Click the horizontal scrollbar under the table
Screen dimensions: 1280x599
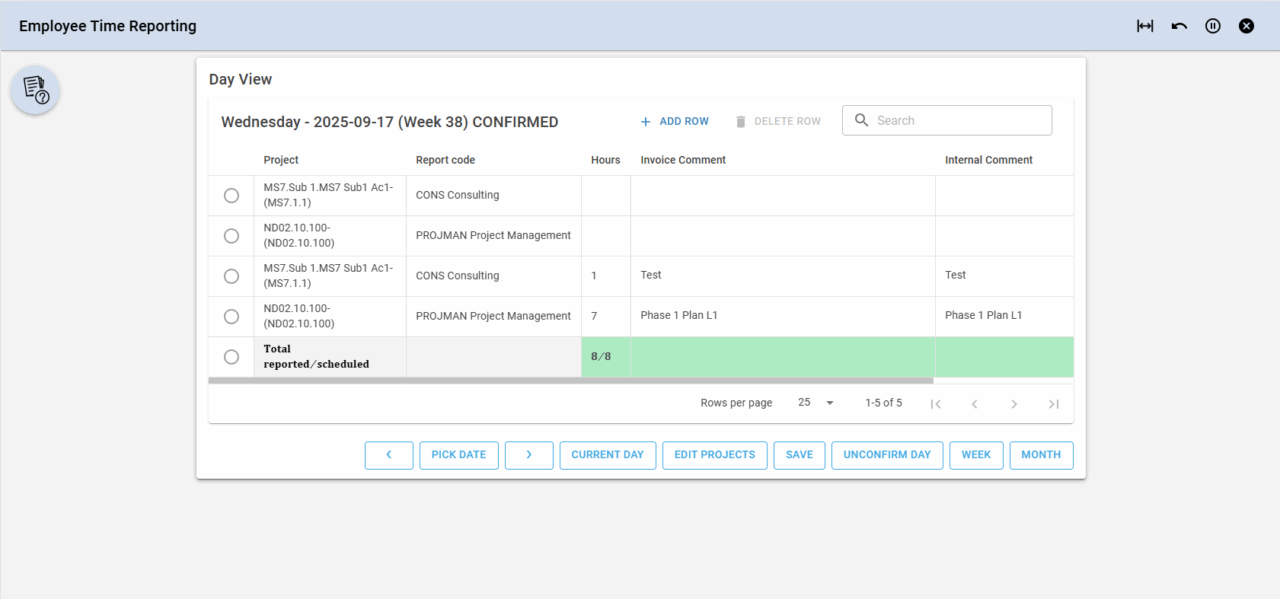coord(570,381)
